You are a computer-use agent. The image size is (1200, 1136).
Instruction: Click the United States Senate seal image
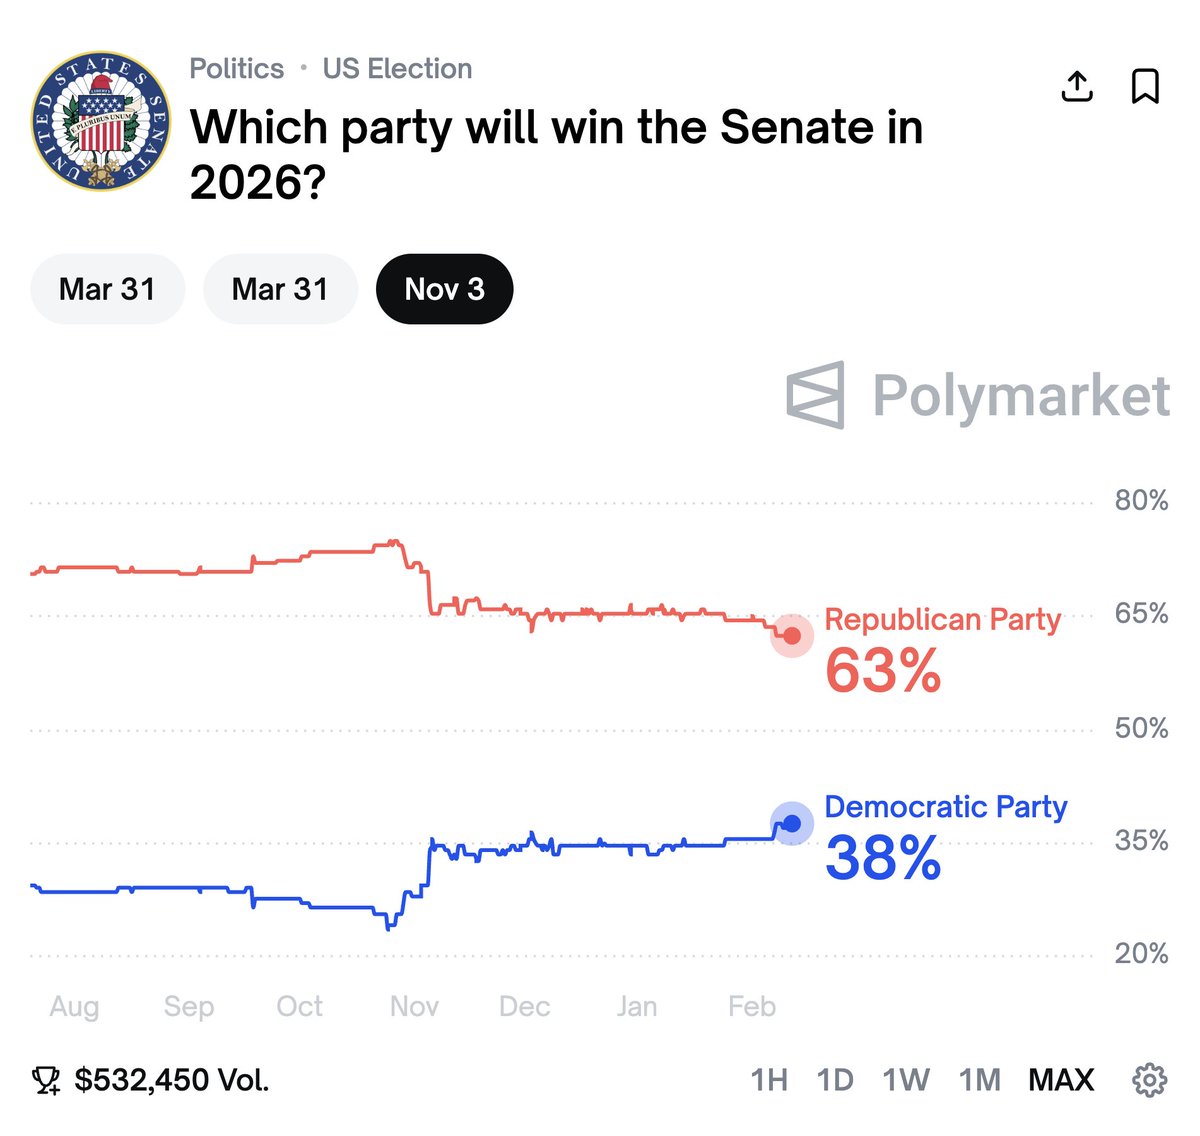[101, 121]
